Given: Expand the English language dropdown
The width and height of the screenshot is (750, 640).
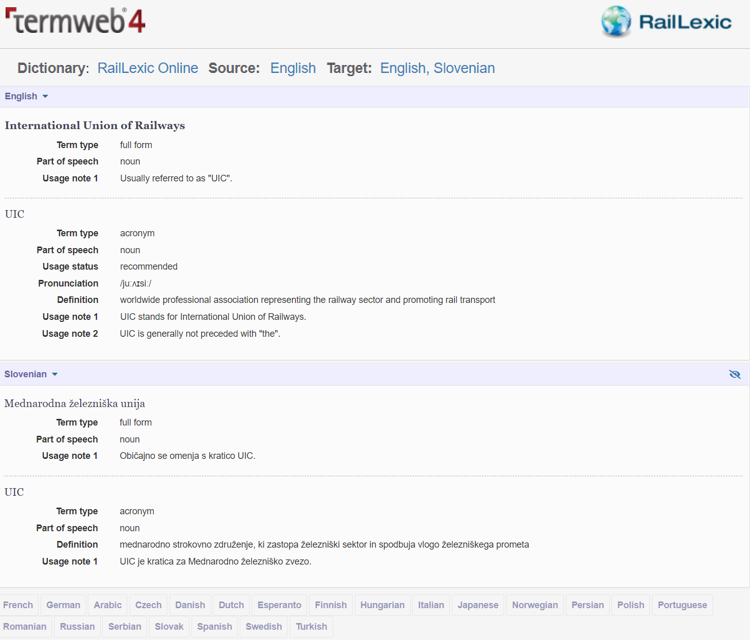Looking at the screenshot, I should point(27,97).
